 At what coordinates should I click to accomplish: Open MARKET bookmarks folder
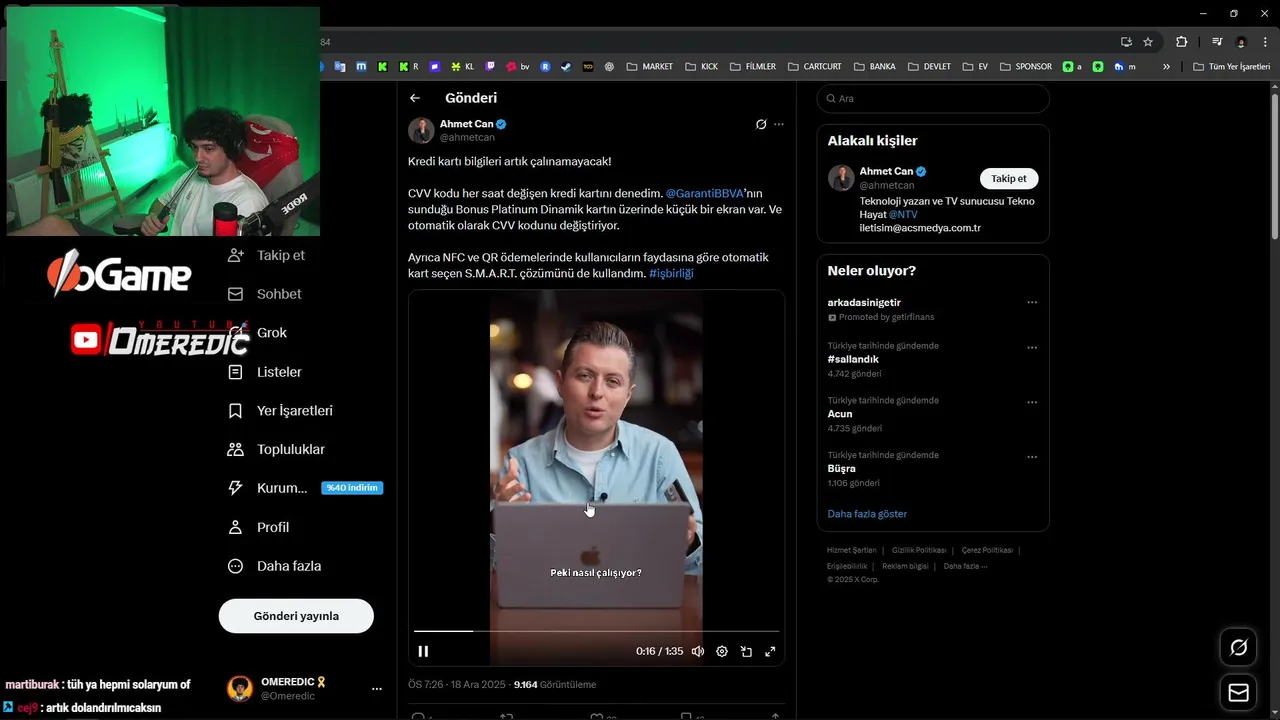[650, 67]
